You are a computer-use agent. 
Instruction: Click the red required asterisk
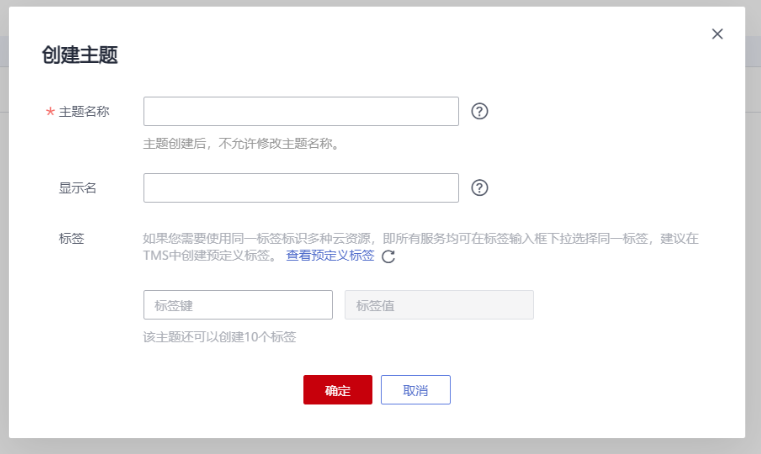[x=50, y=112]
